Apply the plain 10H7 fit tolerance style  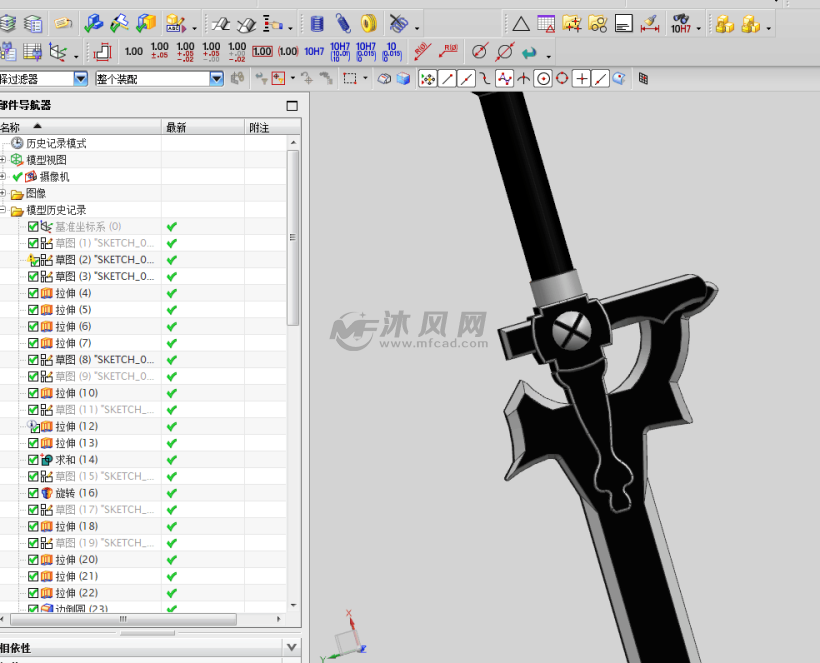tap(314, 51)
